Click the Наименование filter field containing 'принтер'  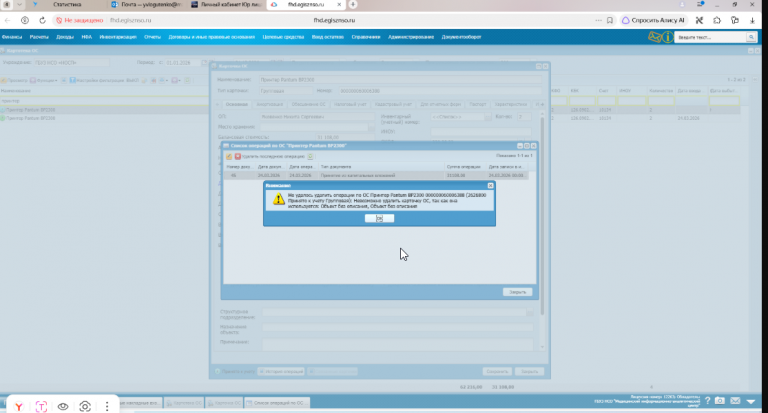pyautogui.click(x=104, y=101)
